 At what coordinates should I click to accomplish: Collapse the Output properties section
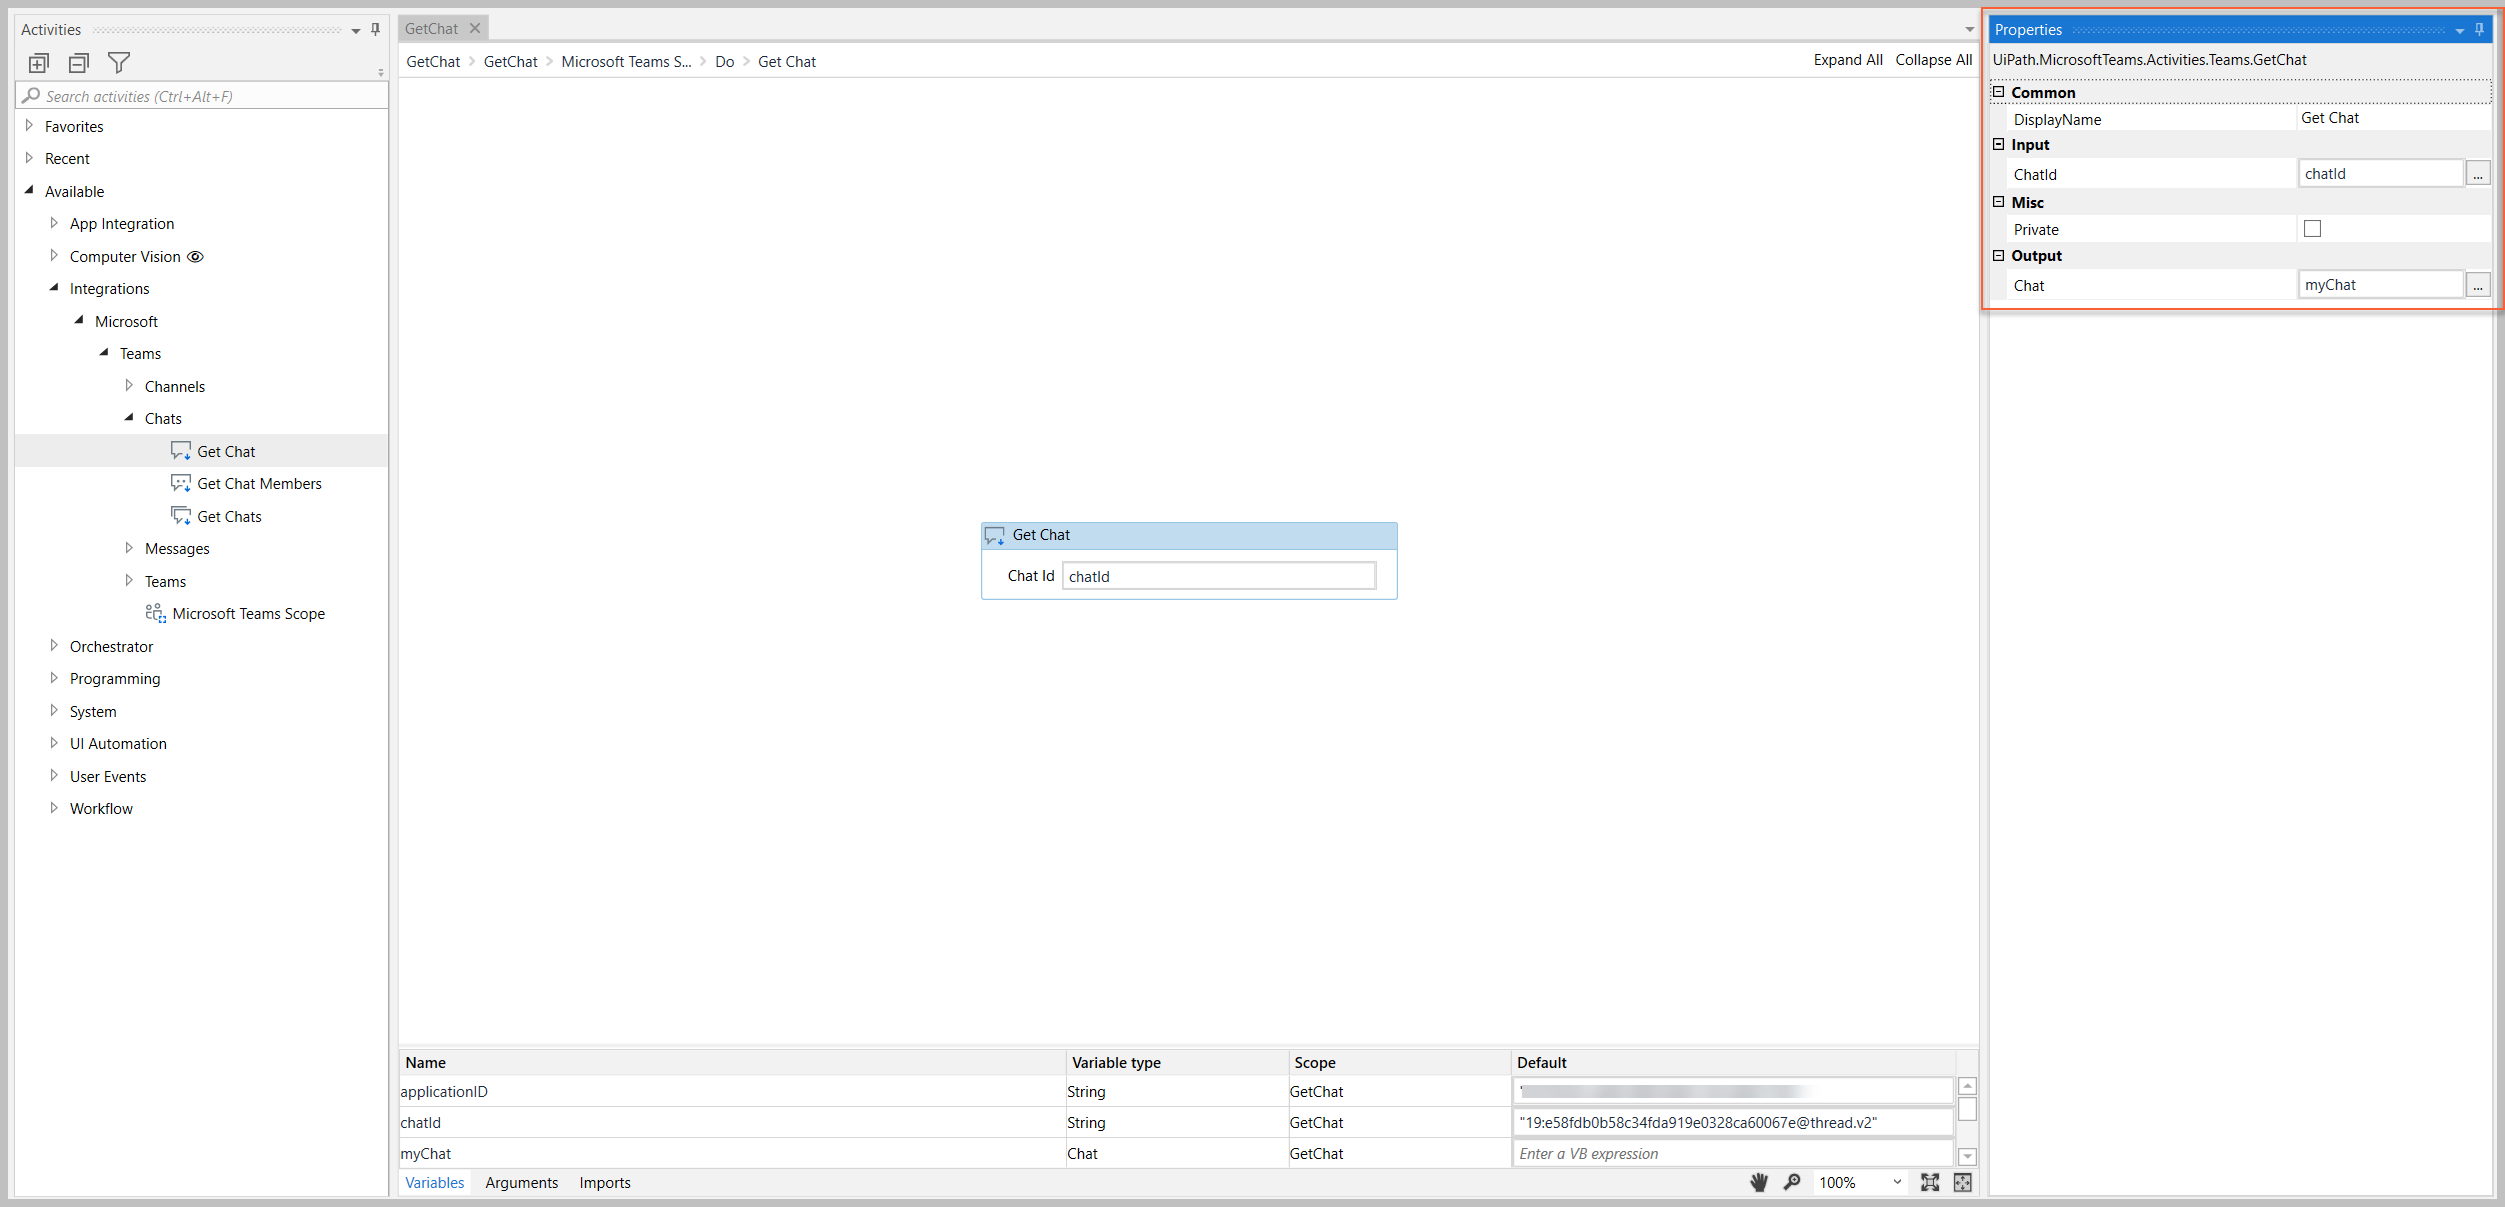pyautogui.click(x=1999, y=256)
